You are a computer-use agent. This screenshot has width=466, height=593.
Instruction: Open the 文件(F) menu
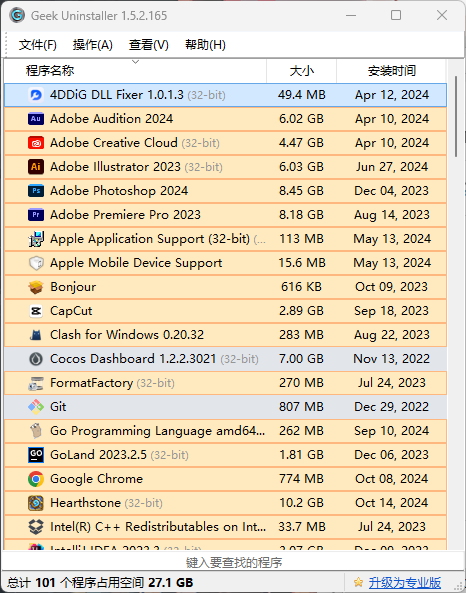pyautogui.click(x=38, y=45)
